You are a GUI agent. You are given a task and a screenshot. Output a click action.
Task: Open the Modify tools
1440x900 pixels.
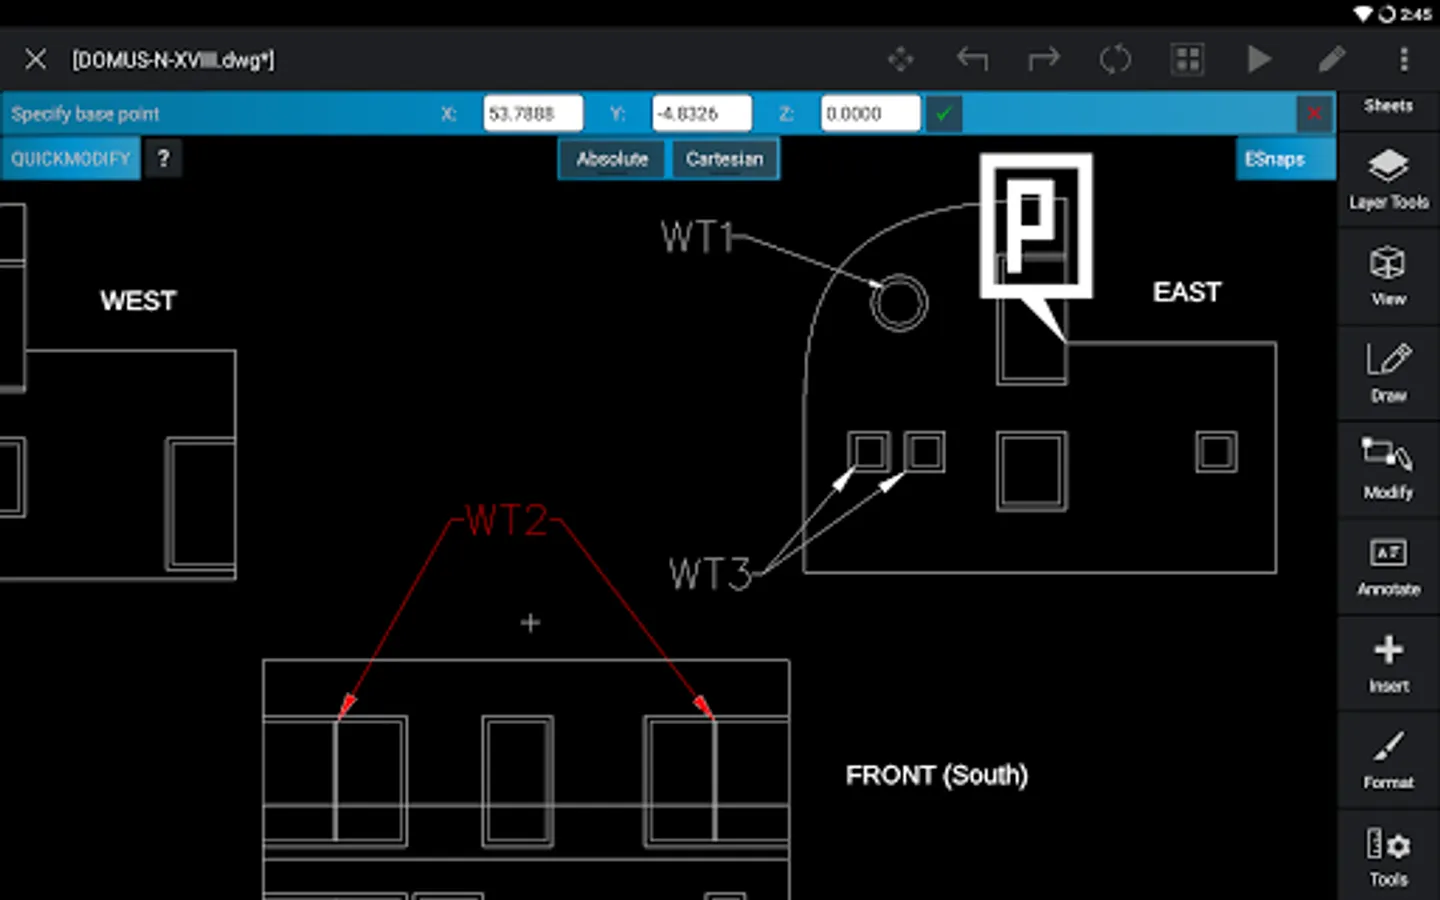[1388, 469]
